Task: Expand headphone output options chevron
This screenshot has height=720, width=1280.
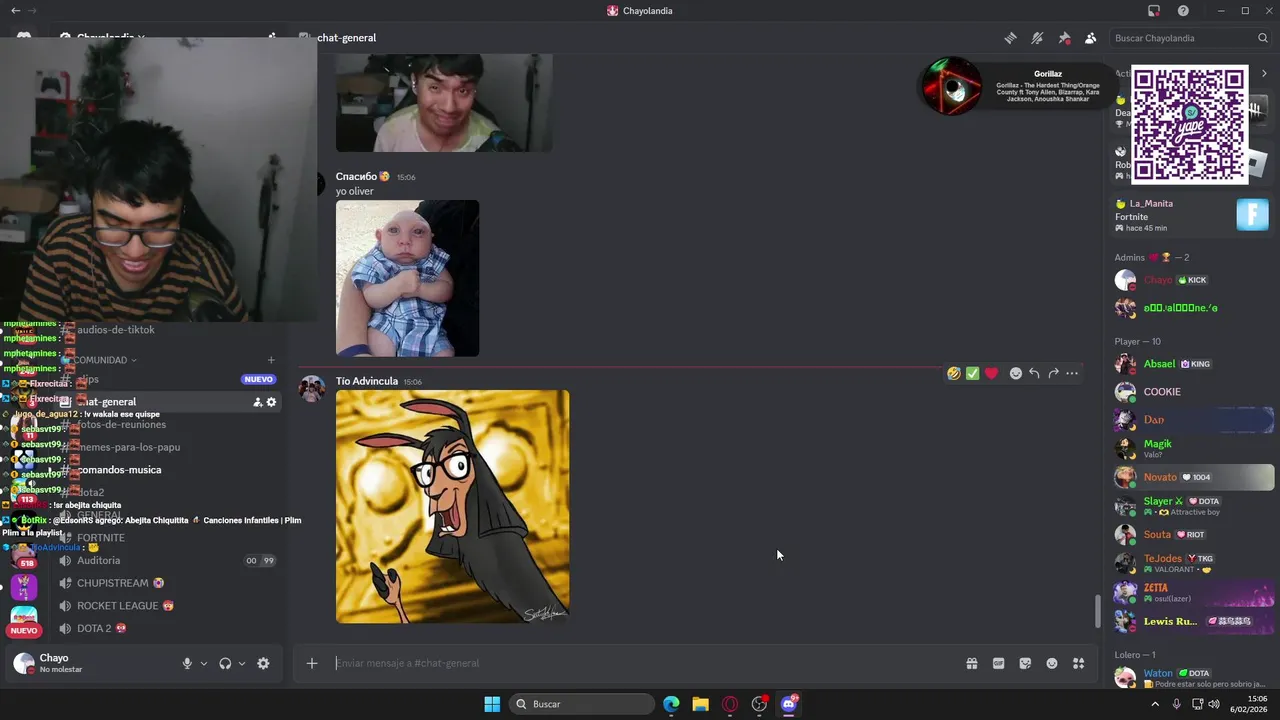Action: click(242, 663)
